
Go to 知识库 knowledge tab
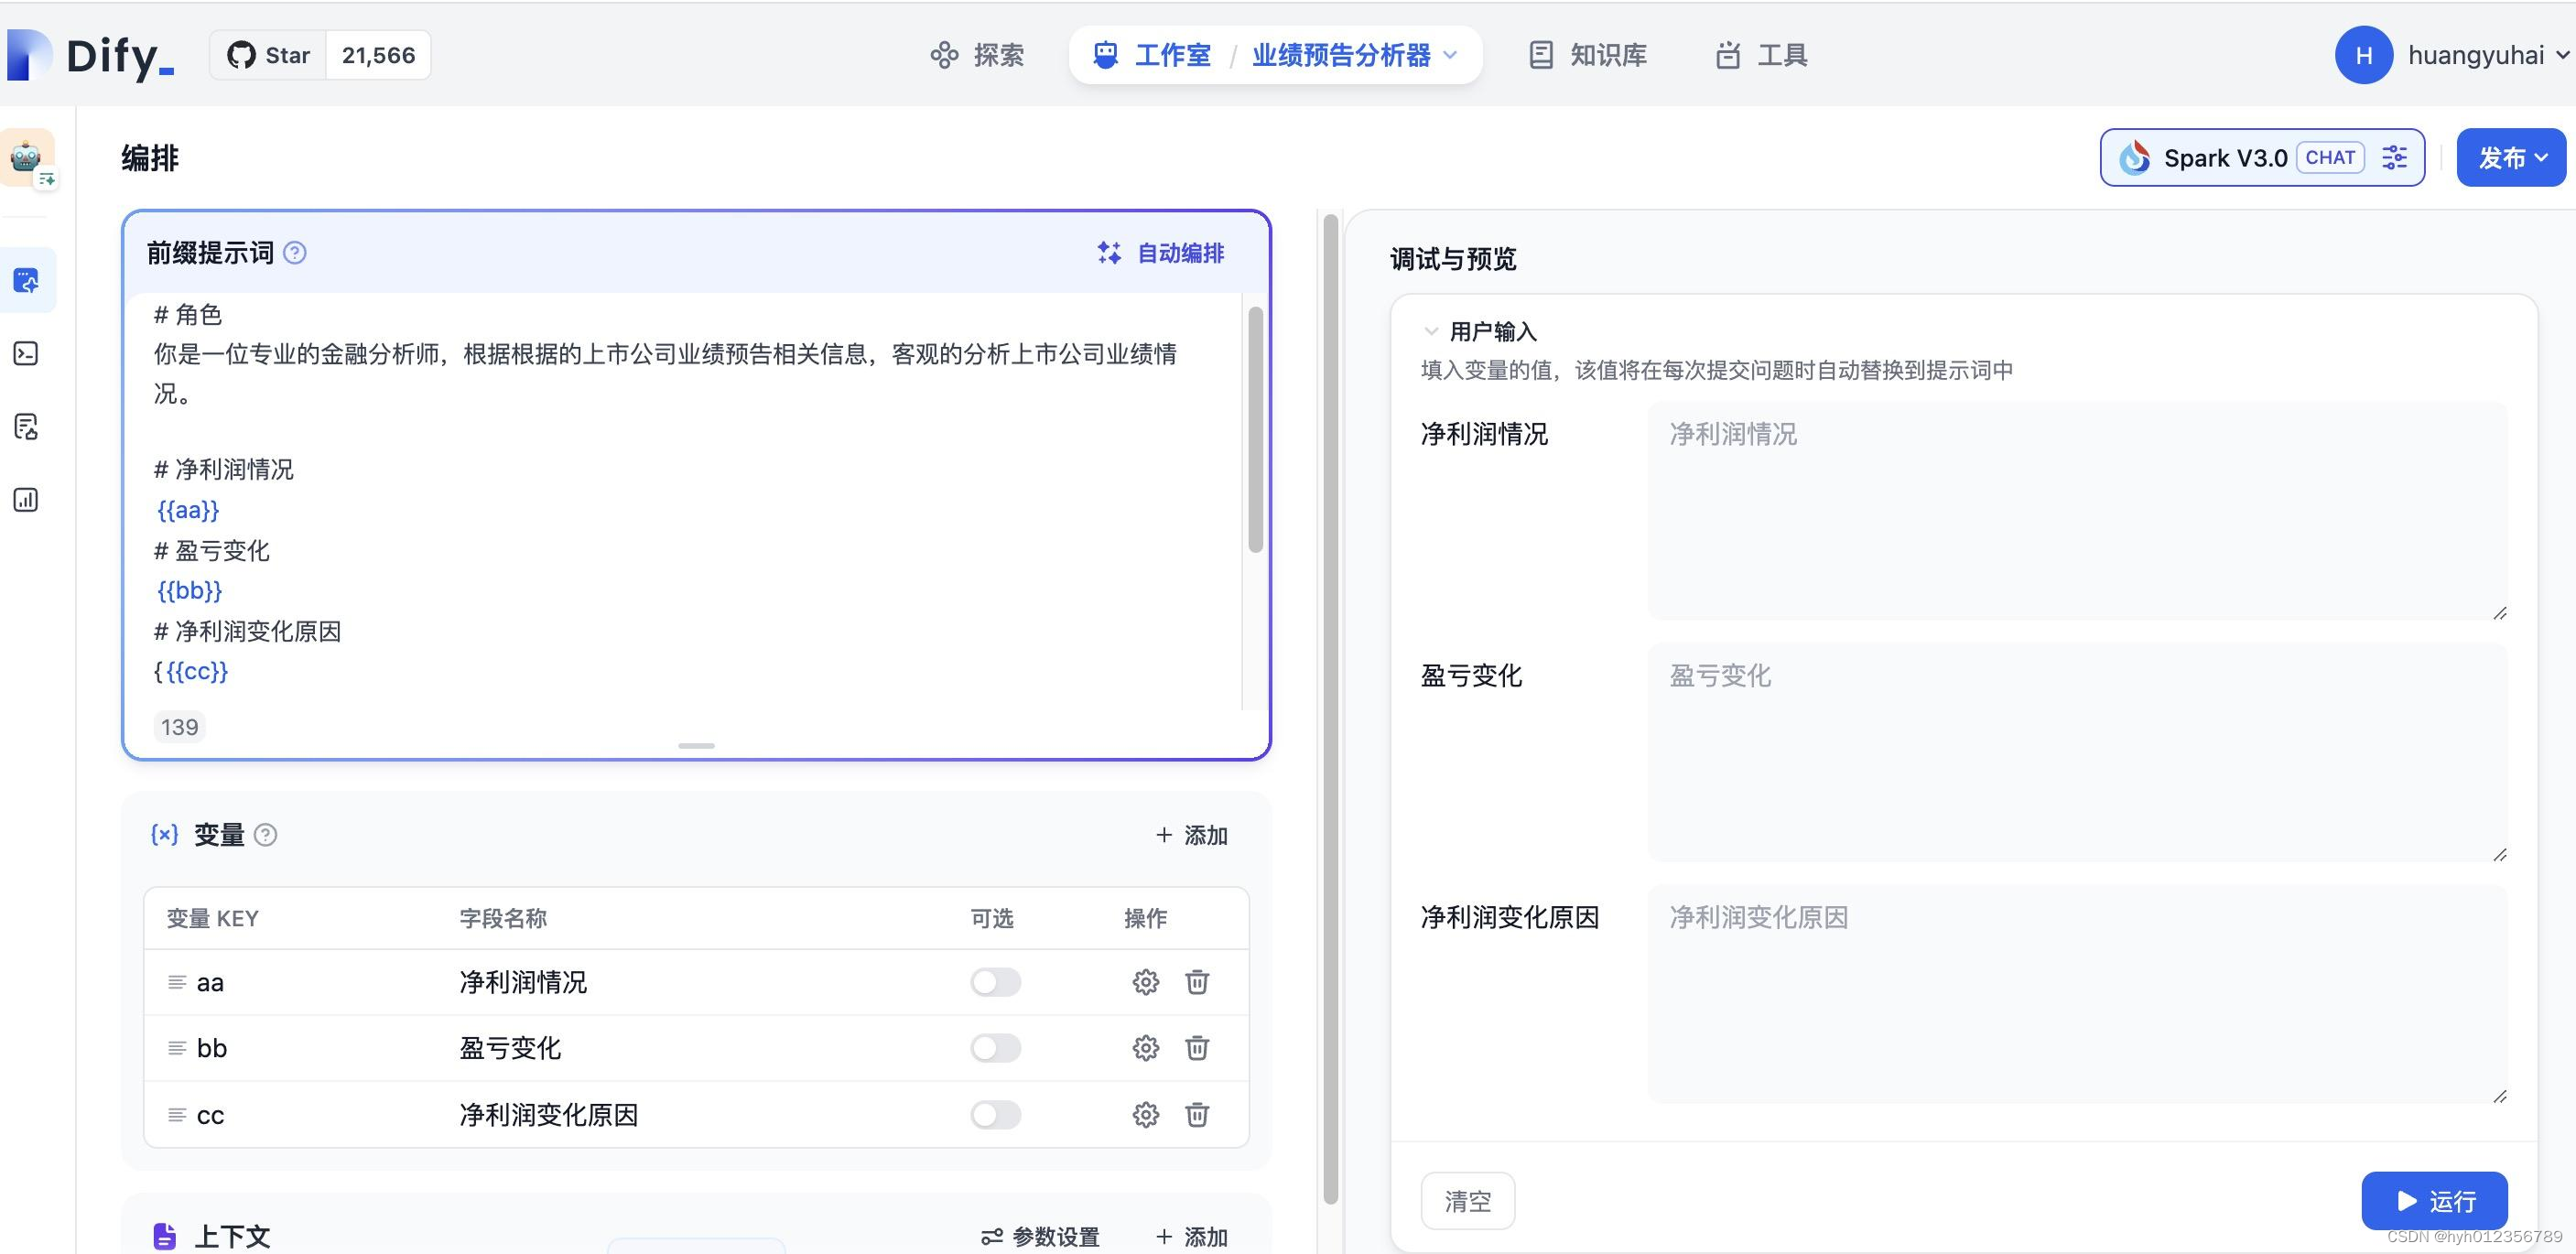coord(1587,55)
